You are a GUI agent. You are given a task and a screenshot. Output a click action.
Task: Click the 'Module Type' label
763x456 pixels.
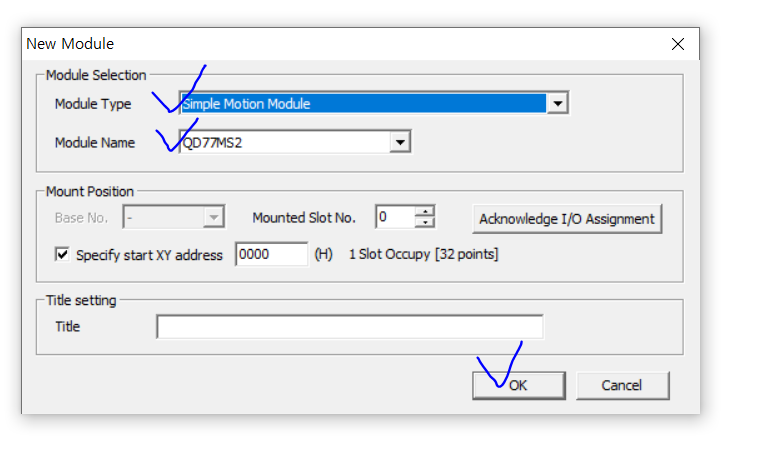click(x=93, y=104)
